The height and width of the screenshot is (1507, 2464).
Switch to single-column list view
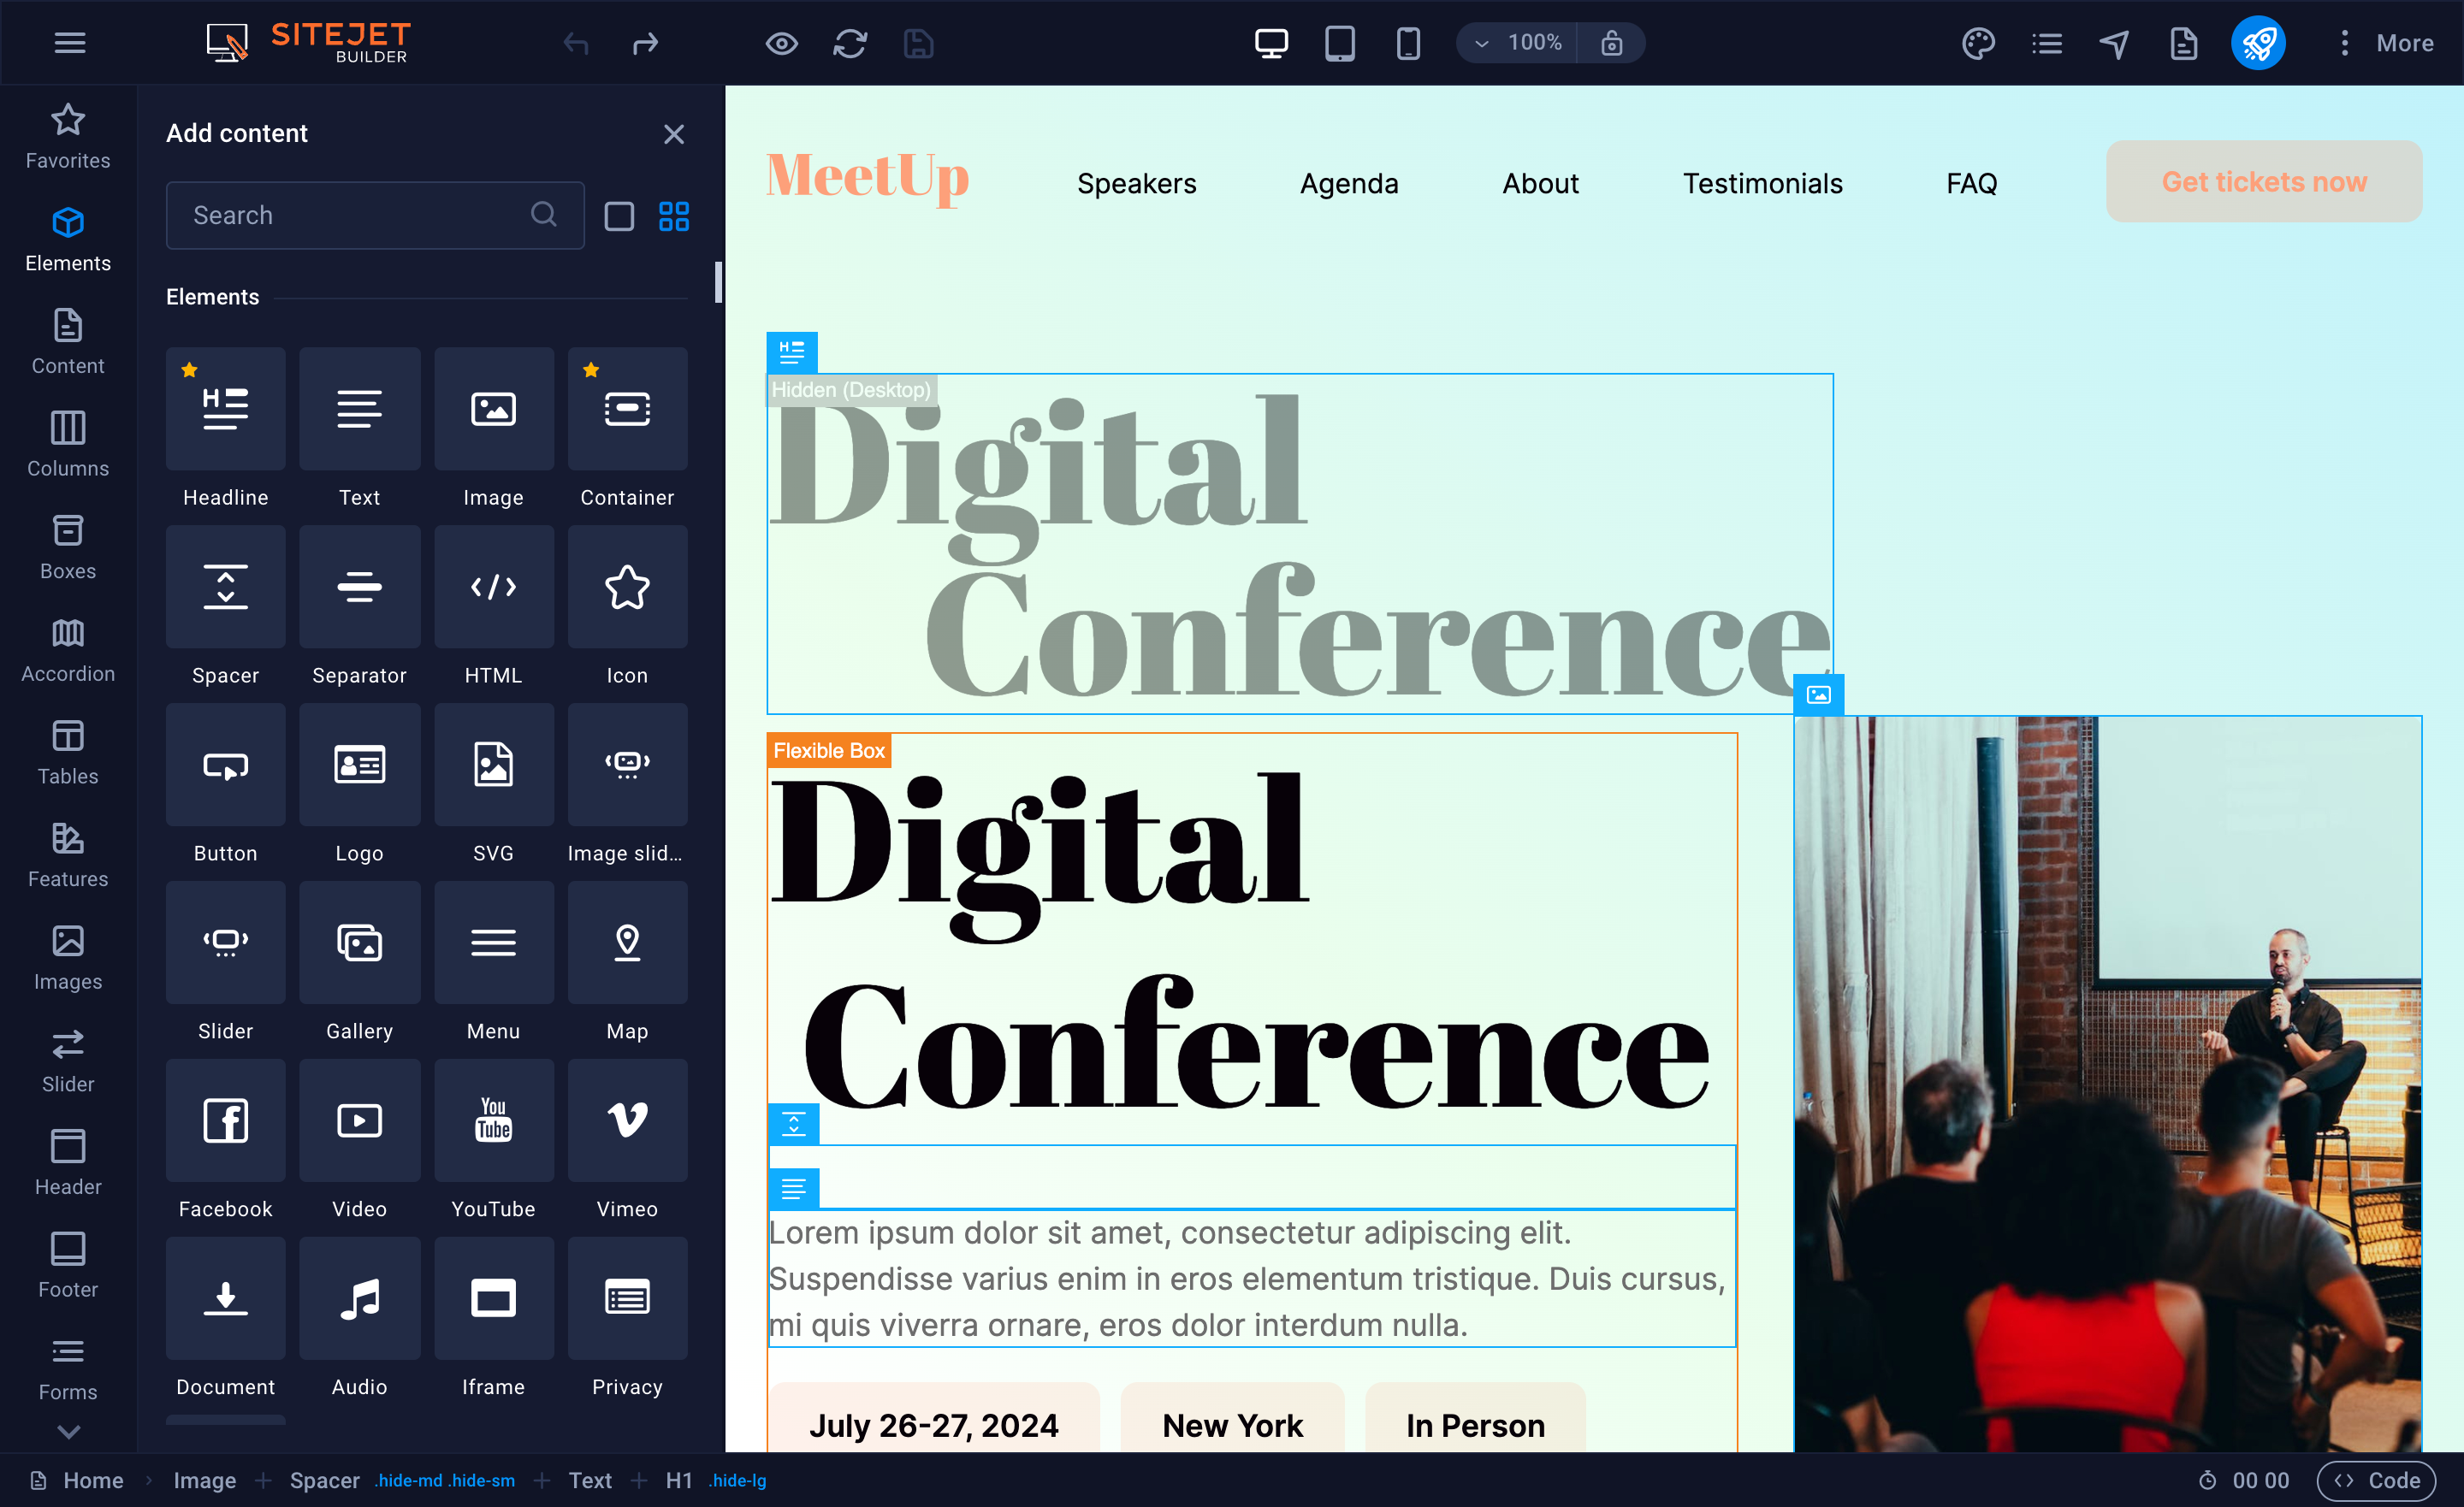click(619, 216)
